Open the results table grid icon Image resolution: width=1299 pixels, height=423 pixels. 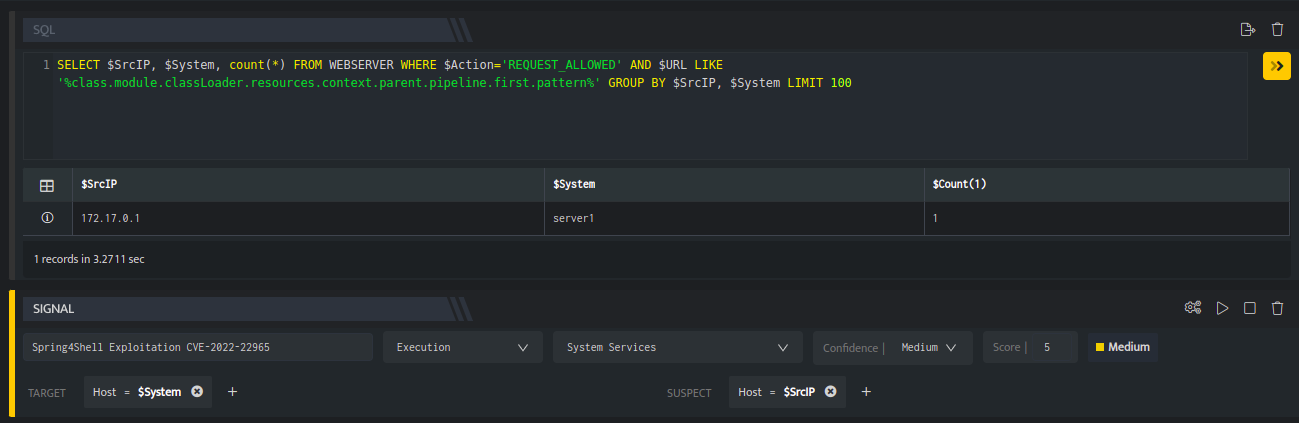(x=46, y=185)
